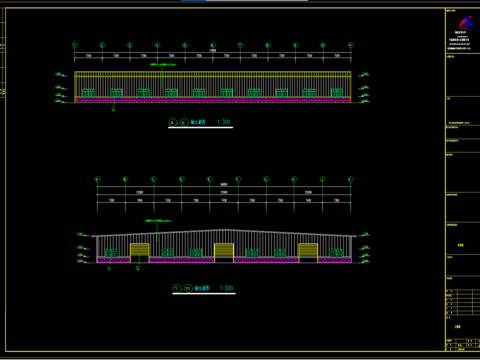The image size is (480, 360).
Task: Click the circled K in the upper drawing title
Action: (x=184, y=122)
